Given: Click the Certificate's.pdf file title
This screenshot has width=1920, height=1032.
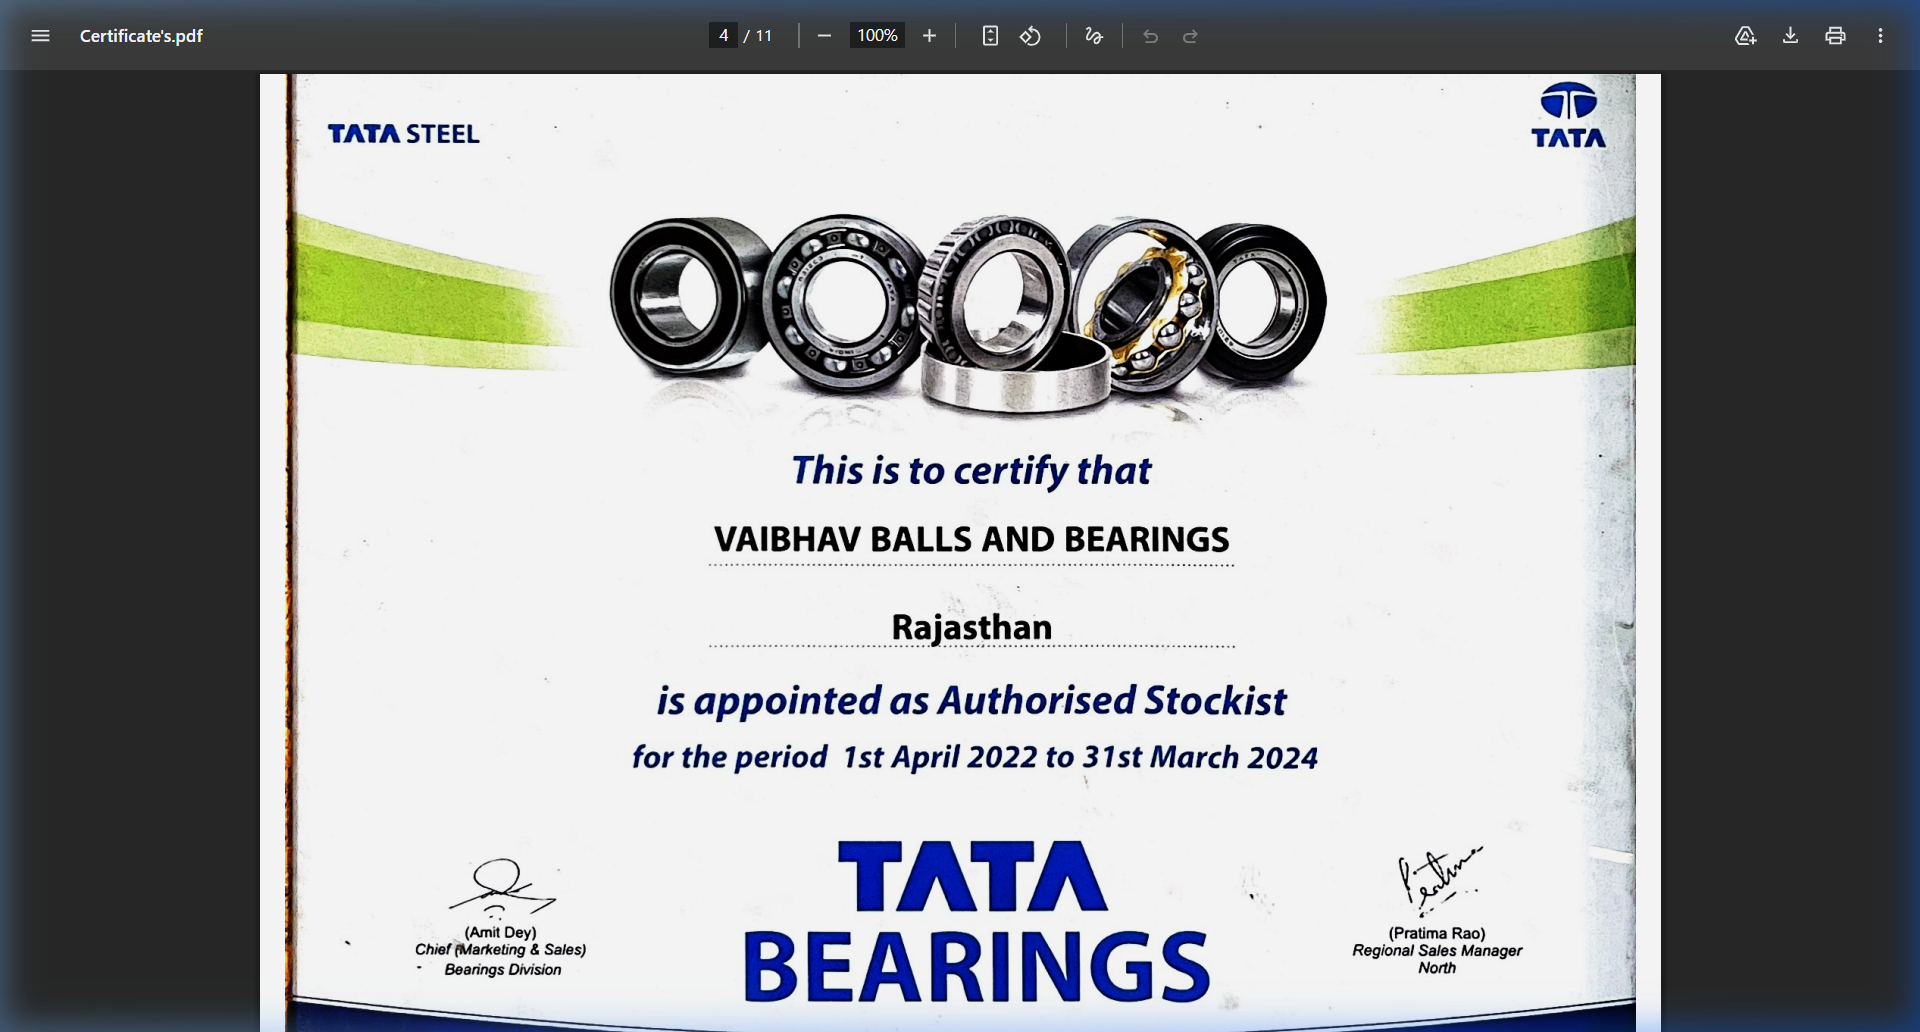Looking at the screenshot, I should coord(141,36).
